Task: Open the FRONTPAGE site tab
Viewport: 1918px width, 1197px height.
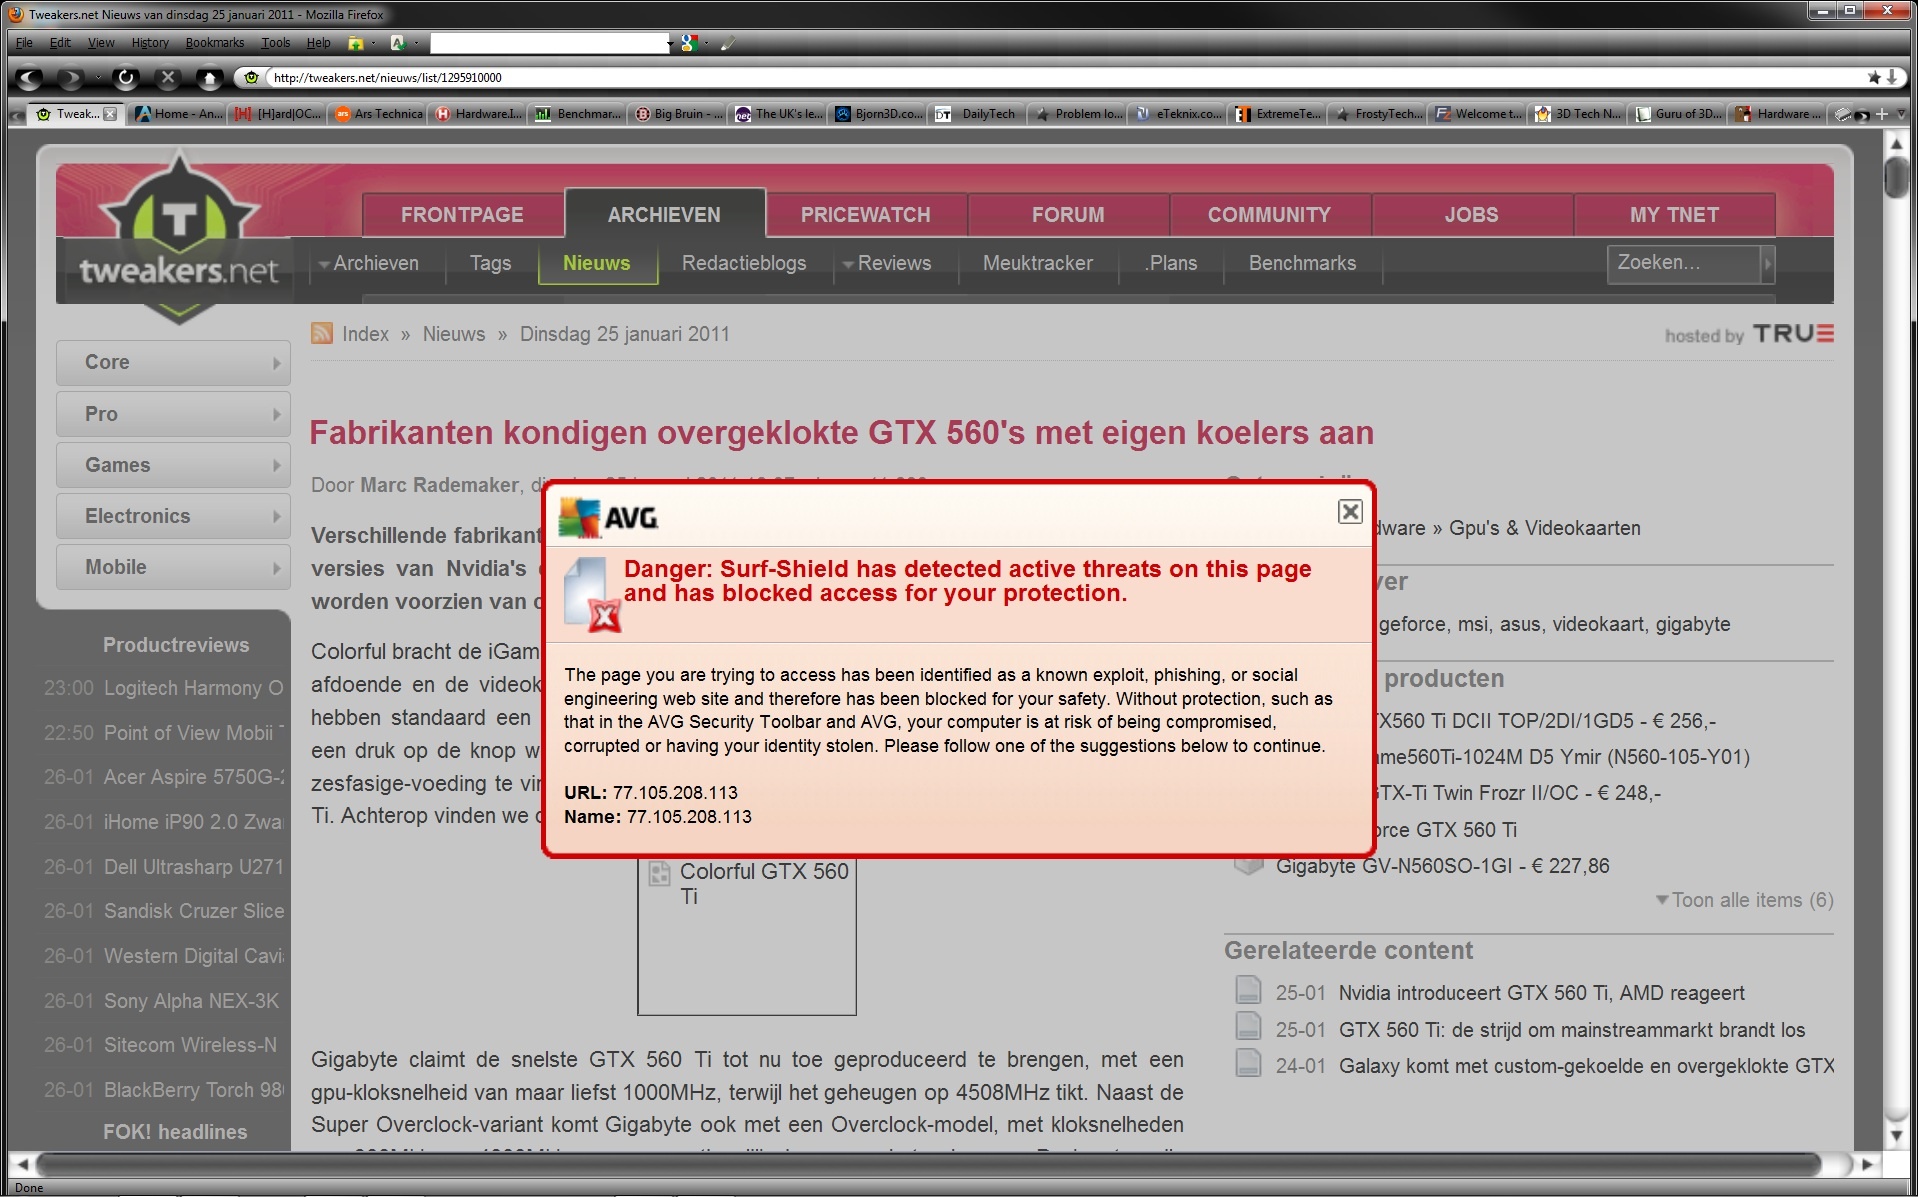Action: pos(462,215)
